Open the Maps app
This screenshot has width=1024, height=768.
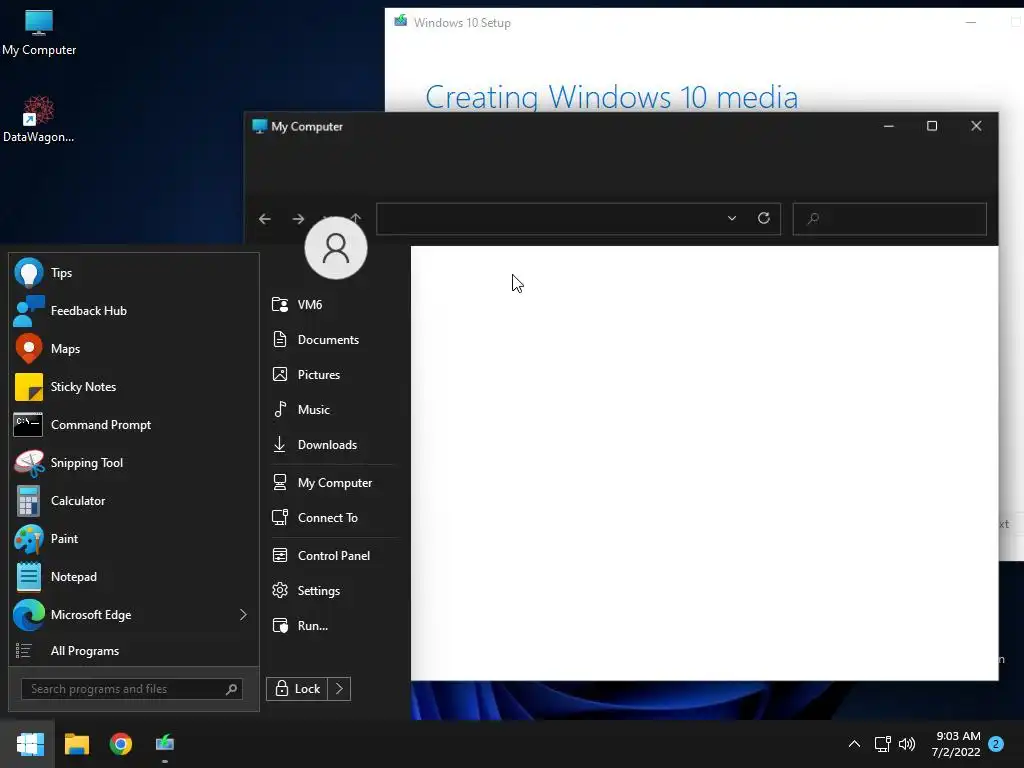(134, 349)
